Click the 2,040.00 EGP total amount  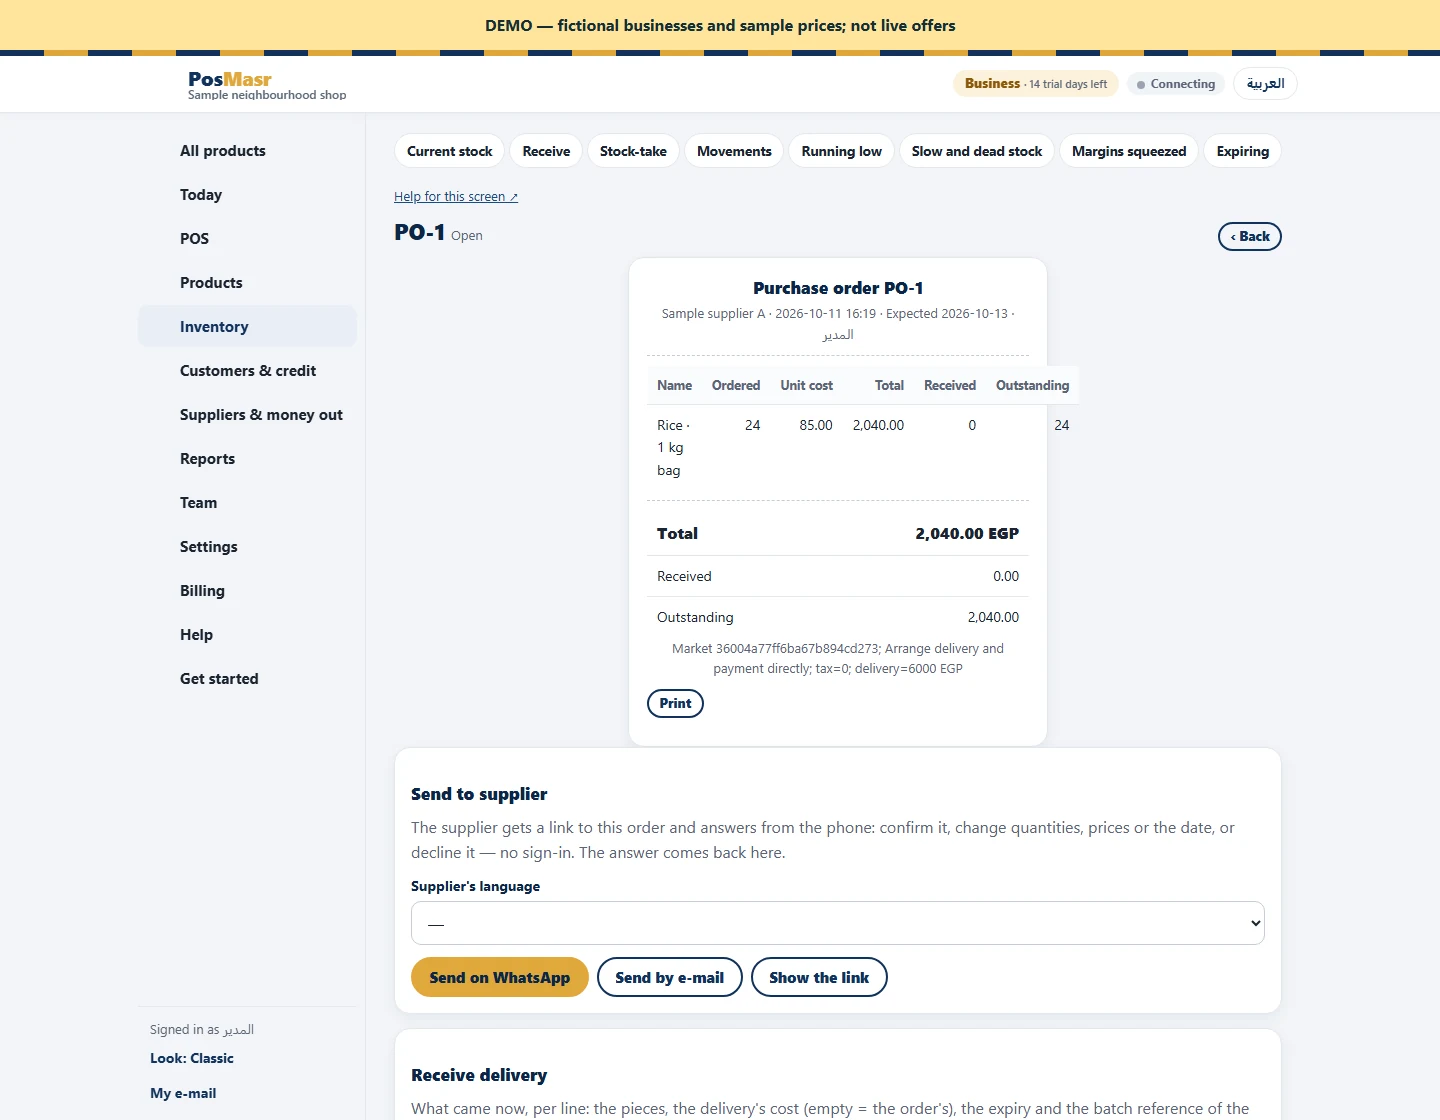[967, 534]
